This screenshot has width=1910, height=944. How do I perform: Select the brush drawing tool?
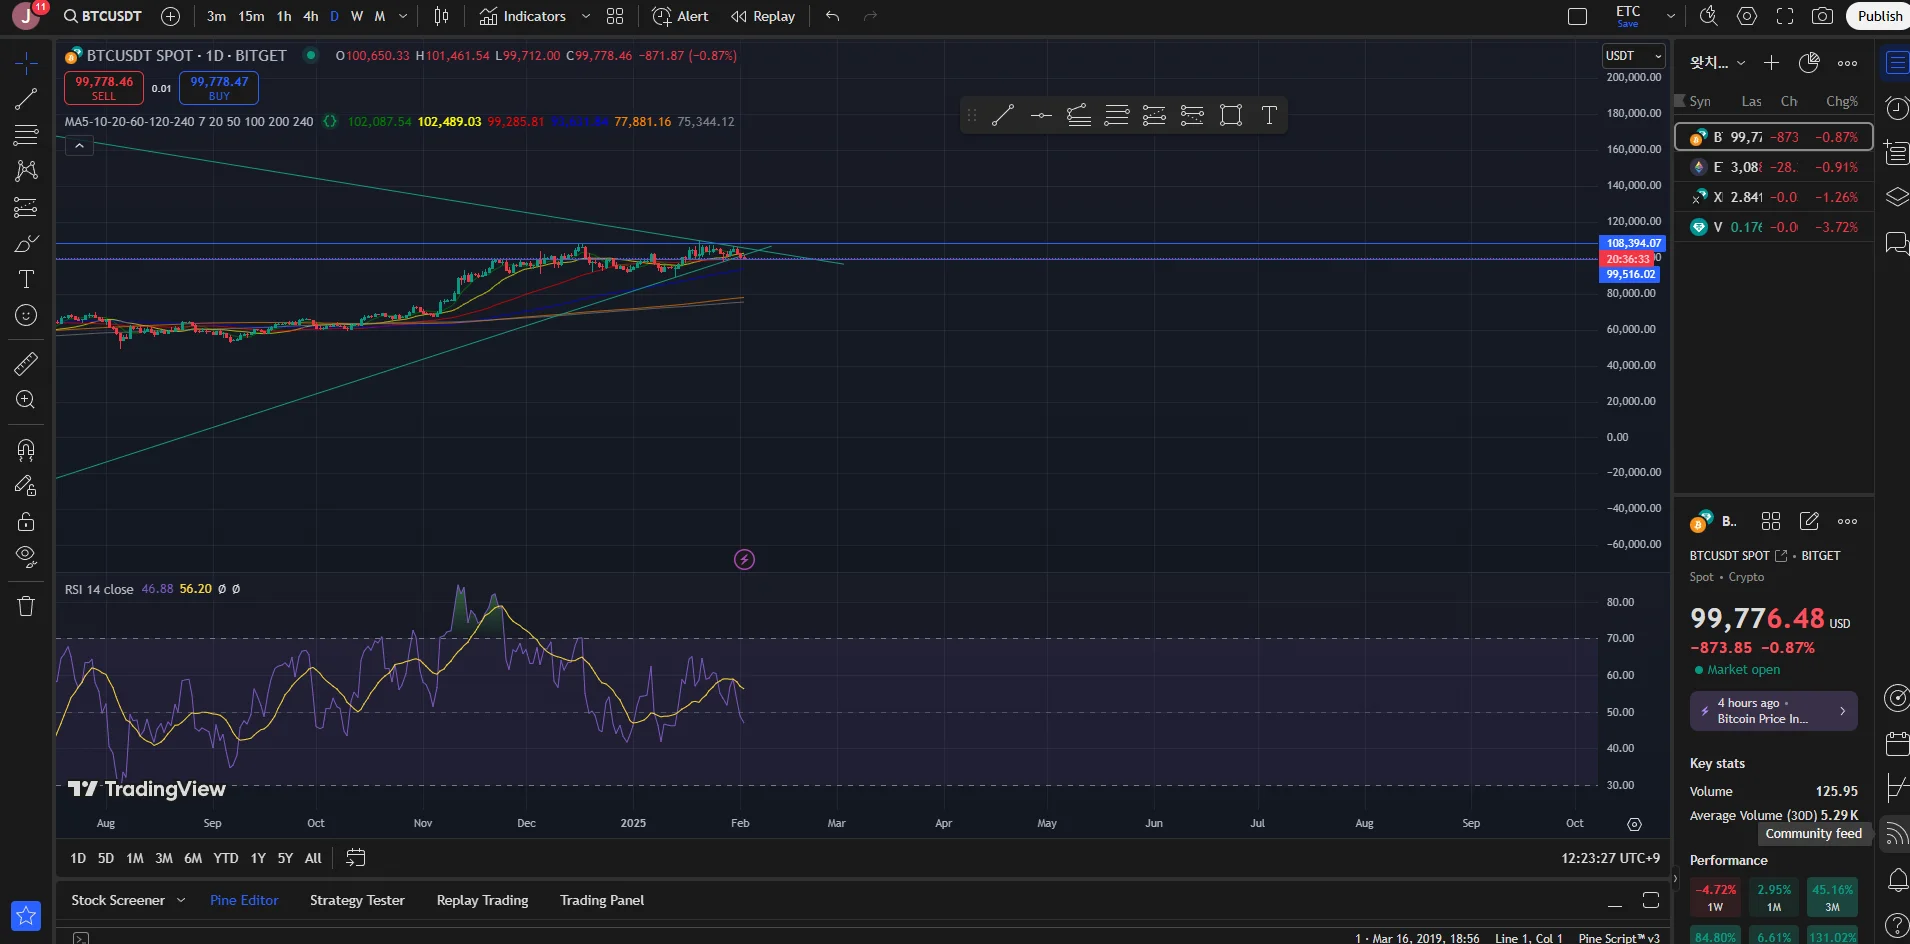[26, 243]
